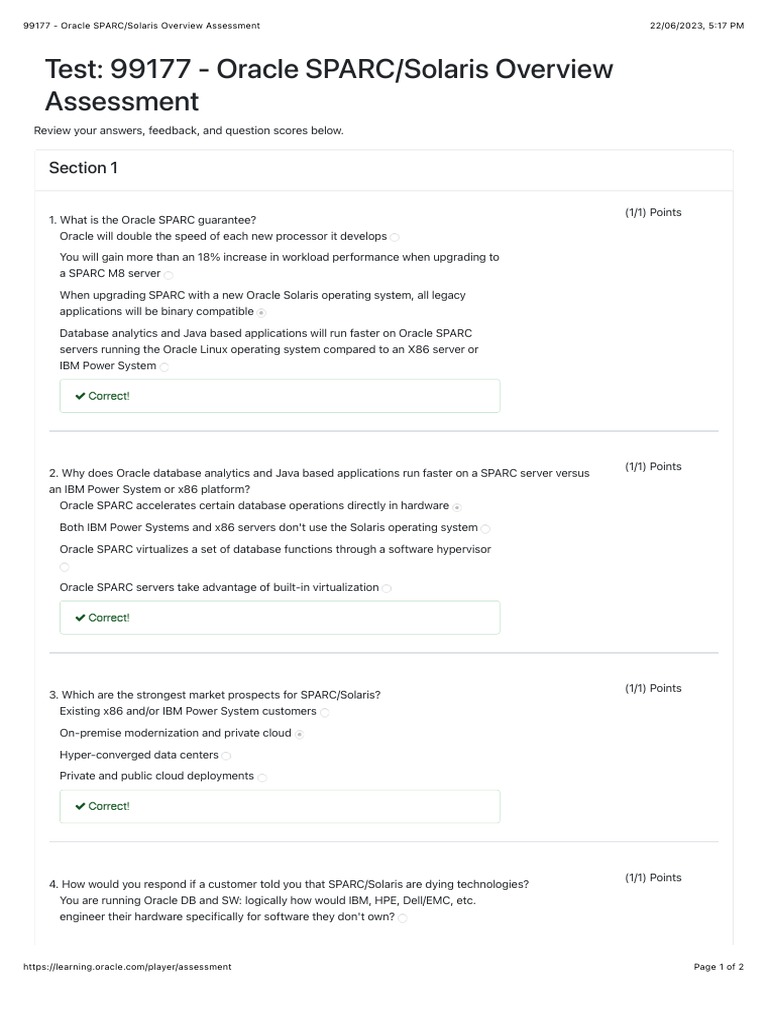768x1024 pixels.
Task: Click the Section 1 header
Action: pyautogui.click(x=83, y=168)
